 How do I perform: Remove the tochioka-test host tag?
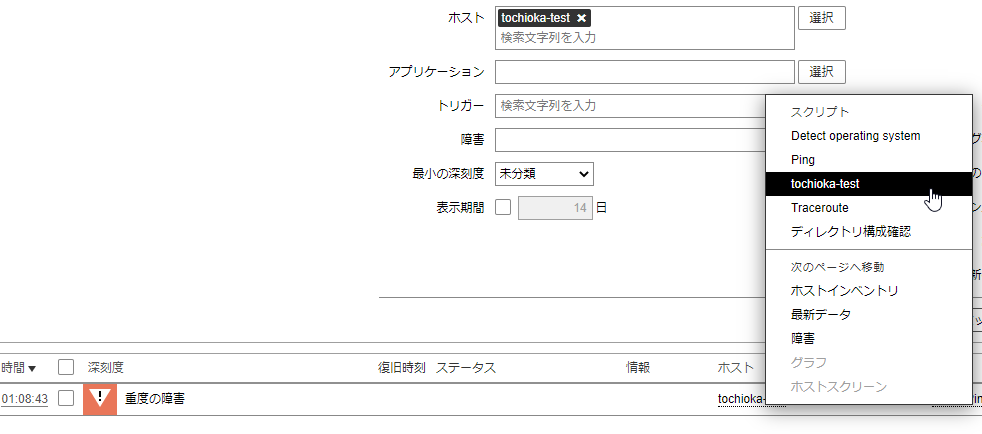coord(582,18)
